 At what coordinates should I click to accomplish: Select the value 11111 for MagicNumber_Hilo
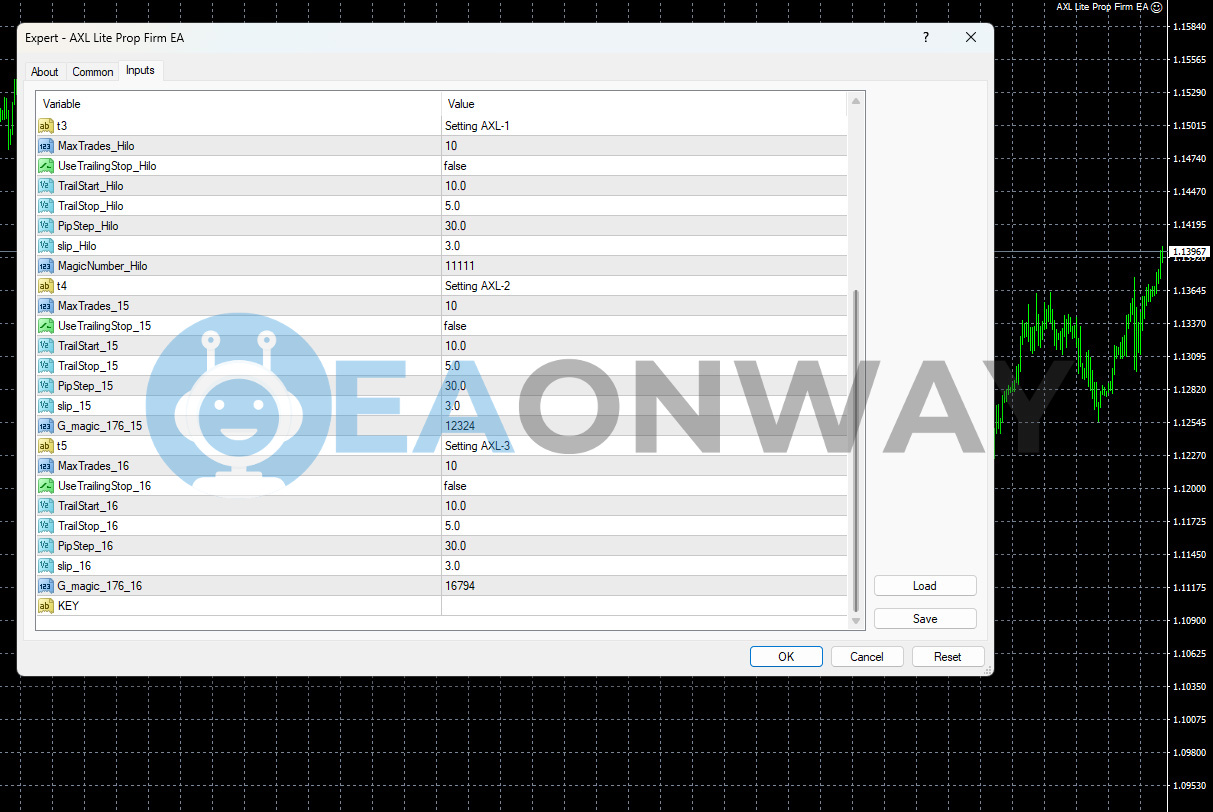coord(460,266)
